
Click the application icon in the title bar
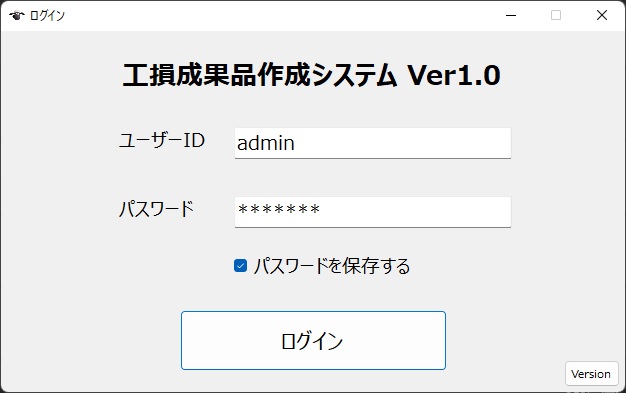[16, 16]
